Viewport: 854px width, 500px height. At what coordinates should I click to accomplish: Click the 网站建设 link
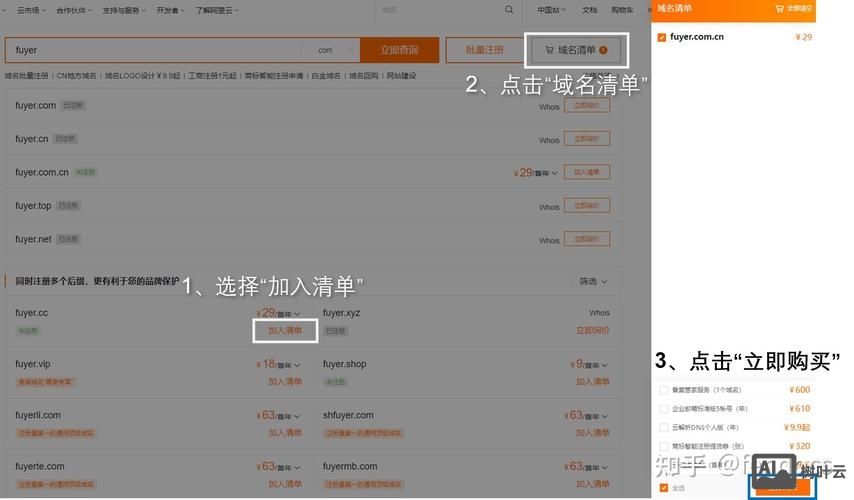[x=401, y=76]
